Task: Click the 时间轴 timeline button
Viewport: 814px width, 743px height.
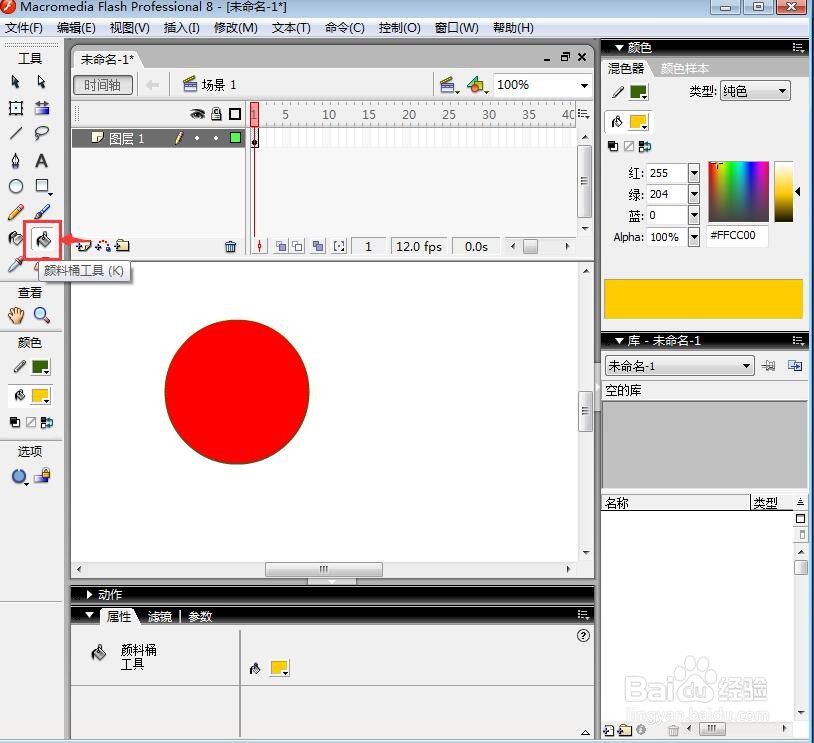Action: click(102, 85)
